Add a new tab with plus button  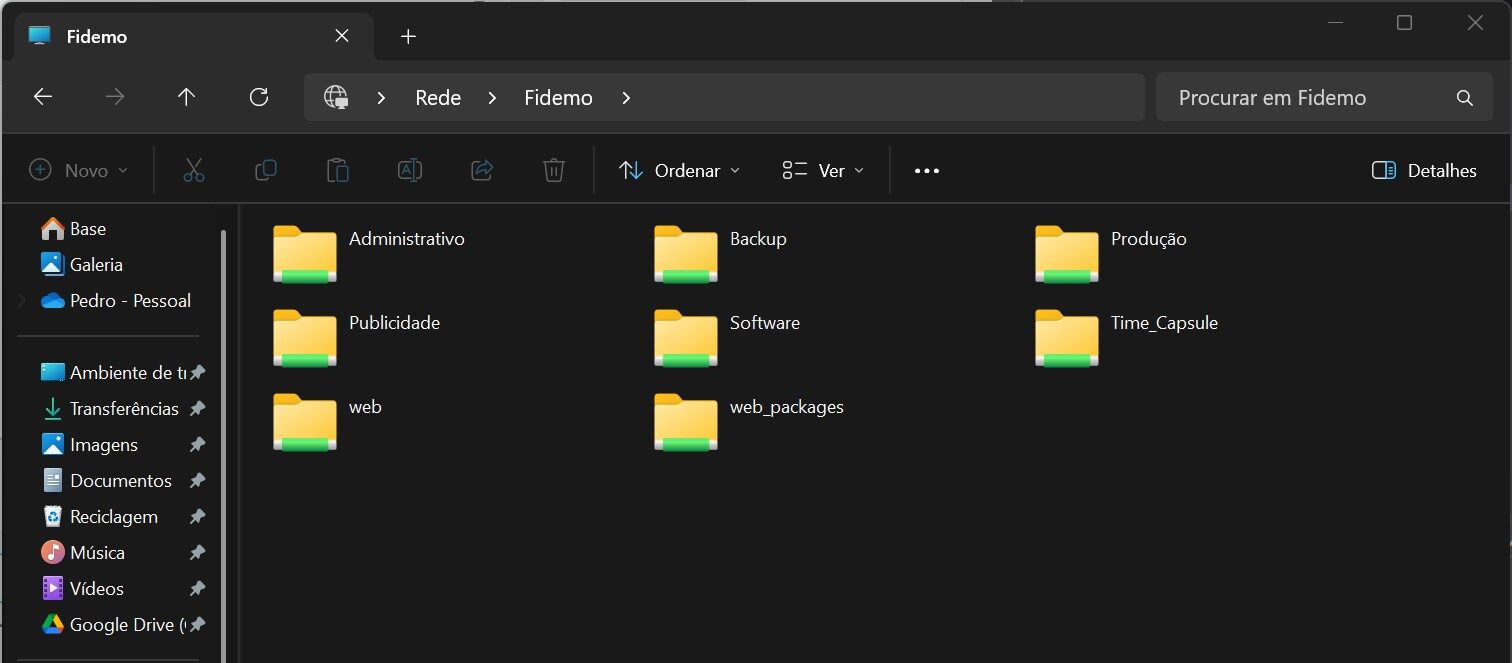click(x=408, y=37)
